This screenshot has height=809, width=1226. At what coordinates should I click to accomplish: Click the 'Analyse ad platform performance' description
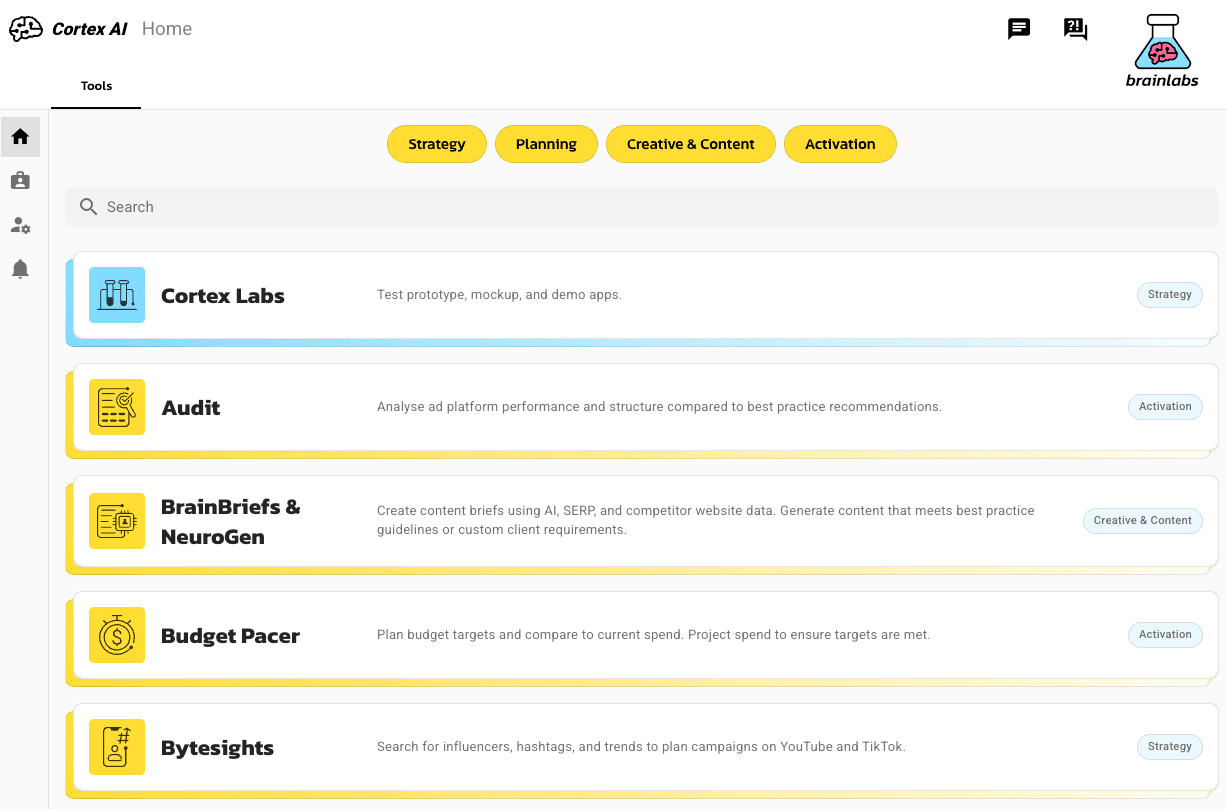click(659, 407)
